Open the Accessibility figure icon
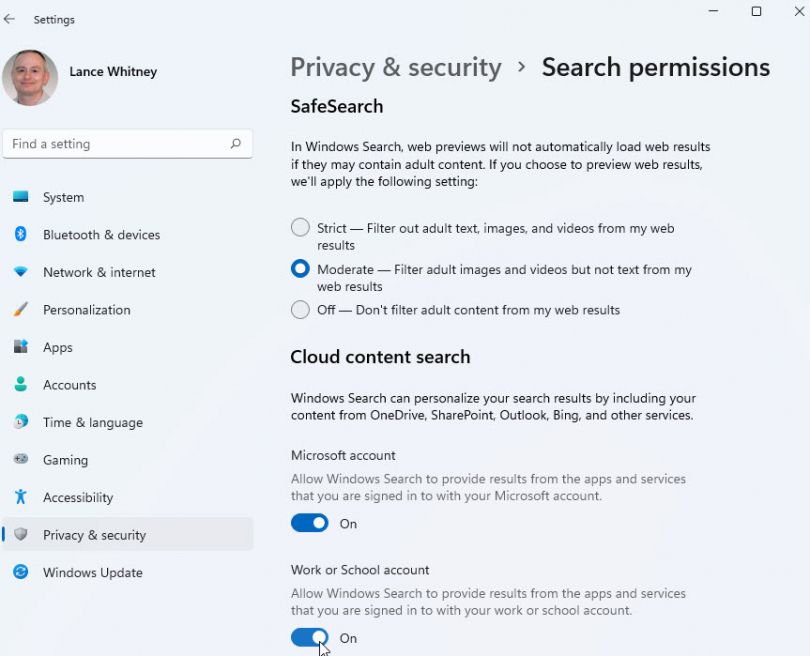 click(x=22, y=497)
